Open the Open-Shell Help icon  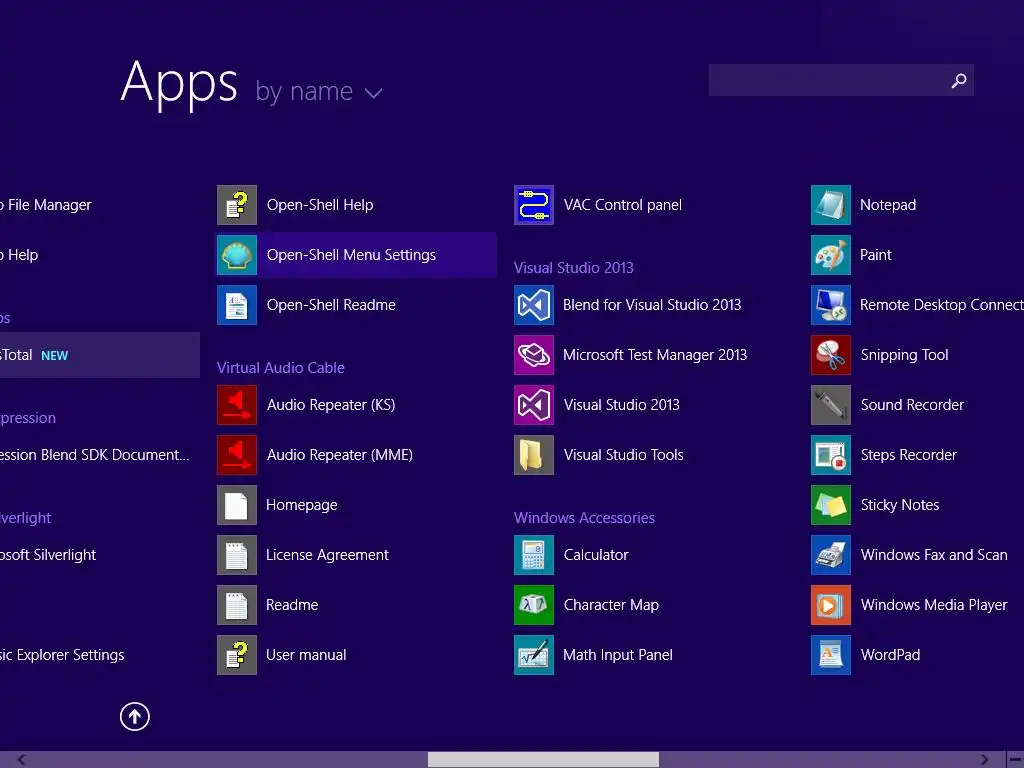pyautogui.click(x=236, y=205)
